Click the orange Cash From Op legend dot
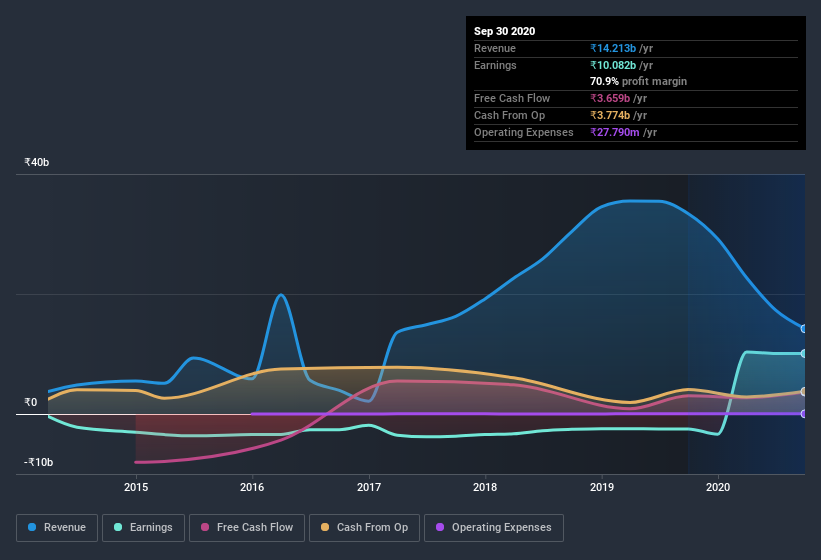 [x=325, y=527]
